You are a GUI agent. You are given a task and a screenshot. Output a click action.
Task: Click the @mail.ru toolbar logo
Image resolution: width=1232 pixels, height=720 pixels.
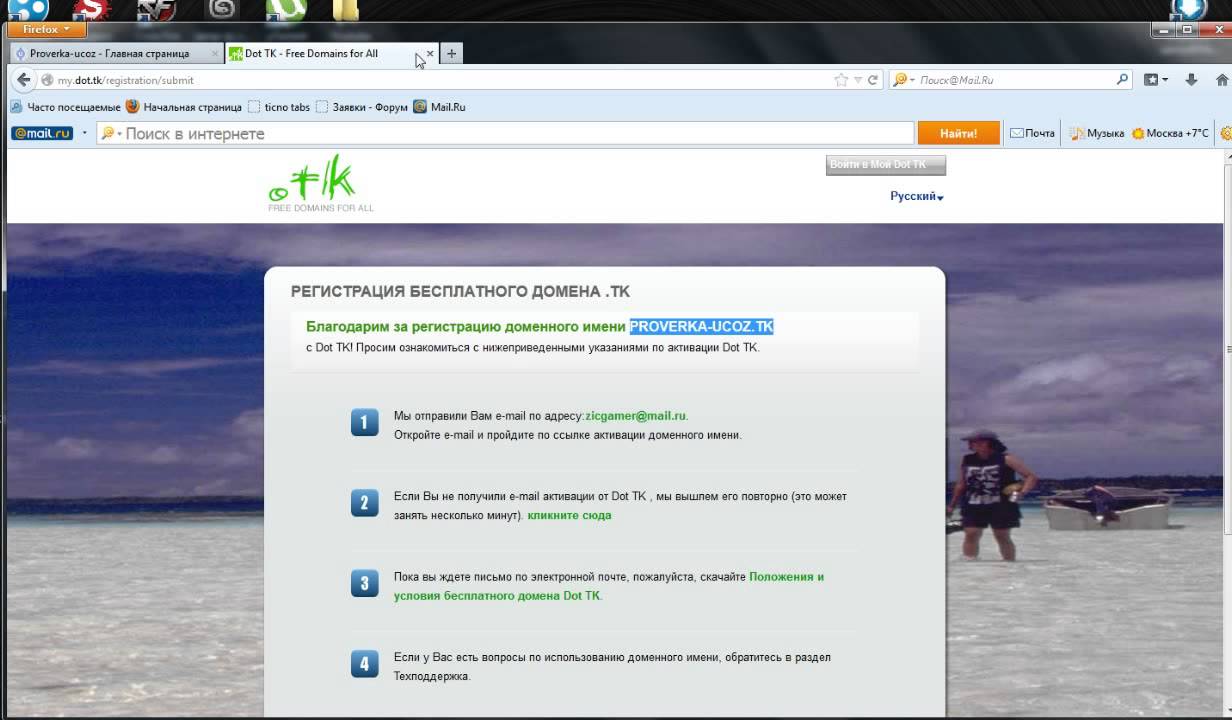(x=42, y=133)
